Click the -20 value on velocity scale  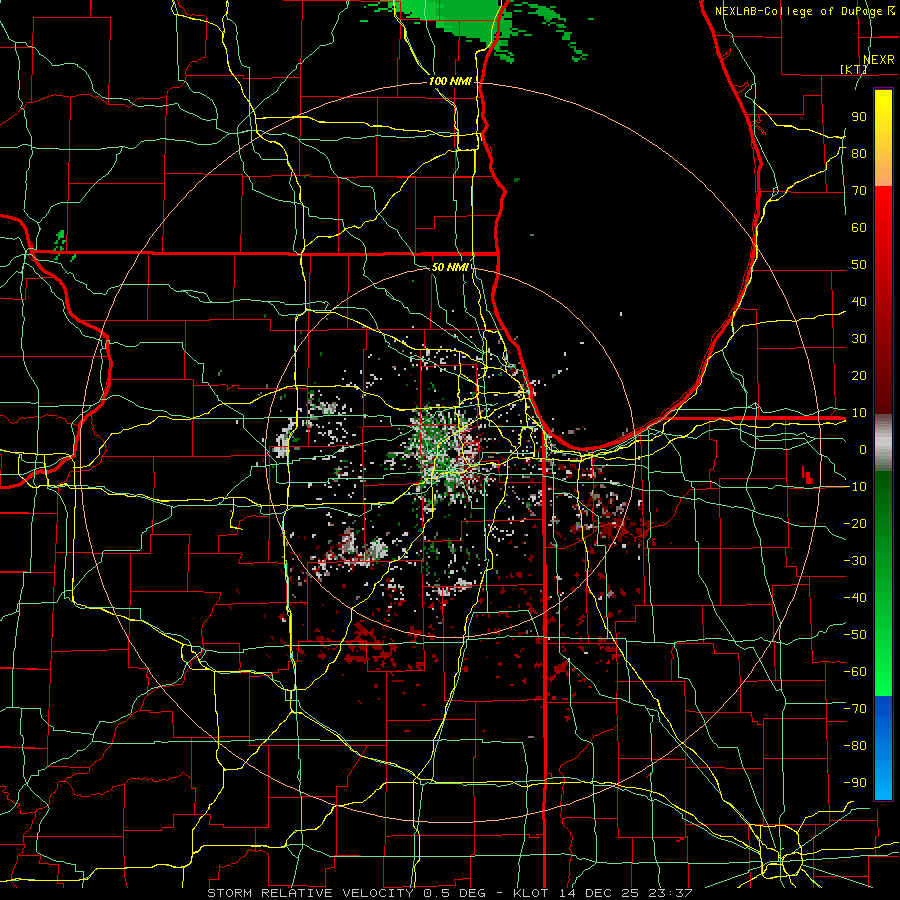pos(855,523)
